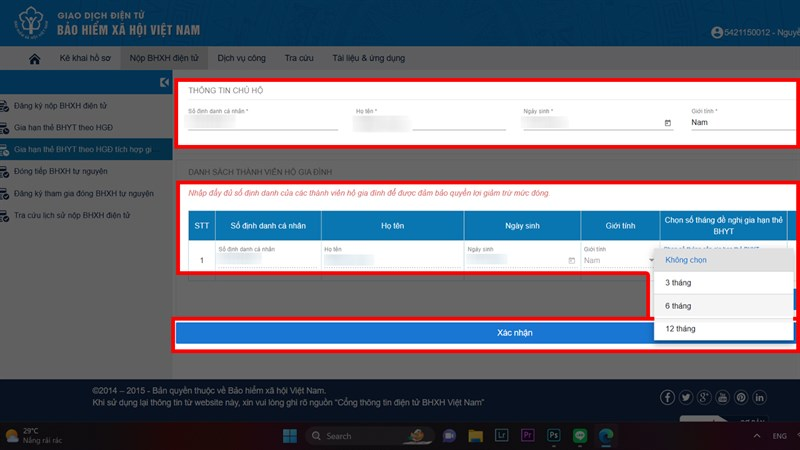This screenshot has width=800, height=450.
Task: Choose 12 tháng from dropdown list
Action: click(x=723, y=329)
